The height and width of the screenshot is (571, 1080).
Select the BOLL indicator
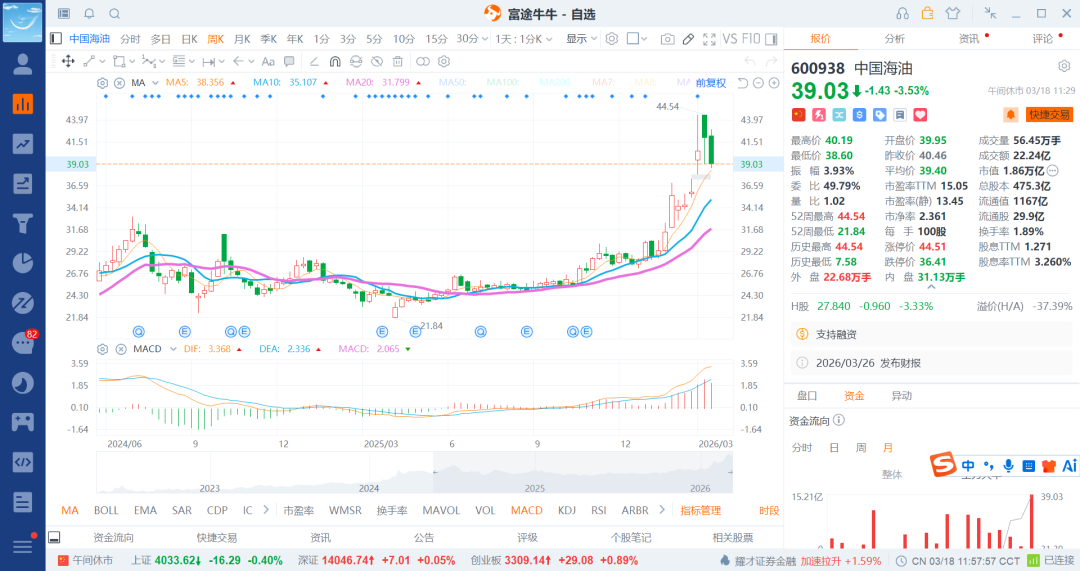[x=106, y=510]
